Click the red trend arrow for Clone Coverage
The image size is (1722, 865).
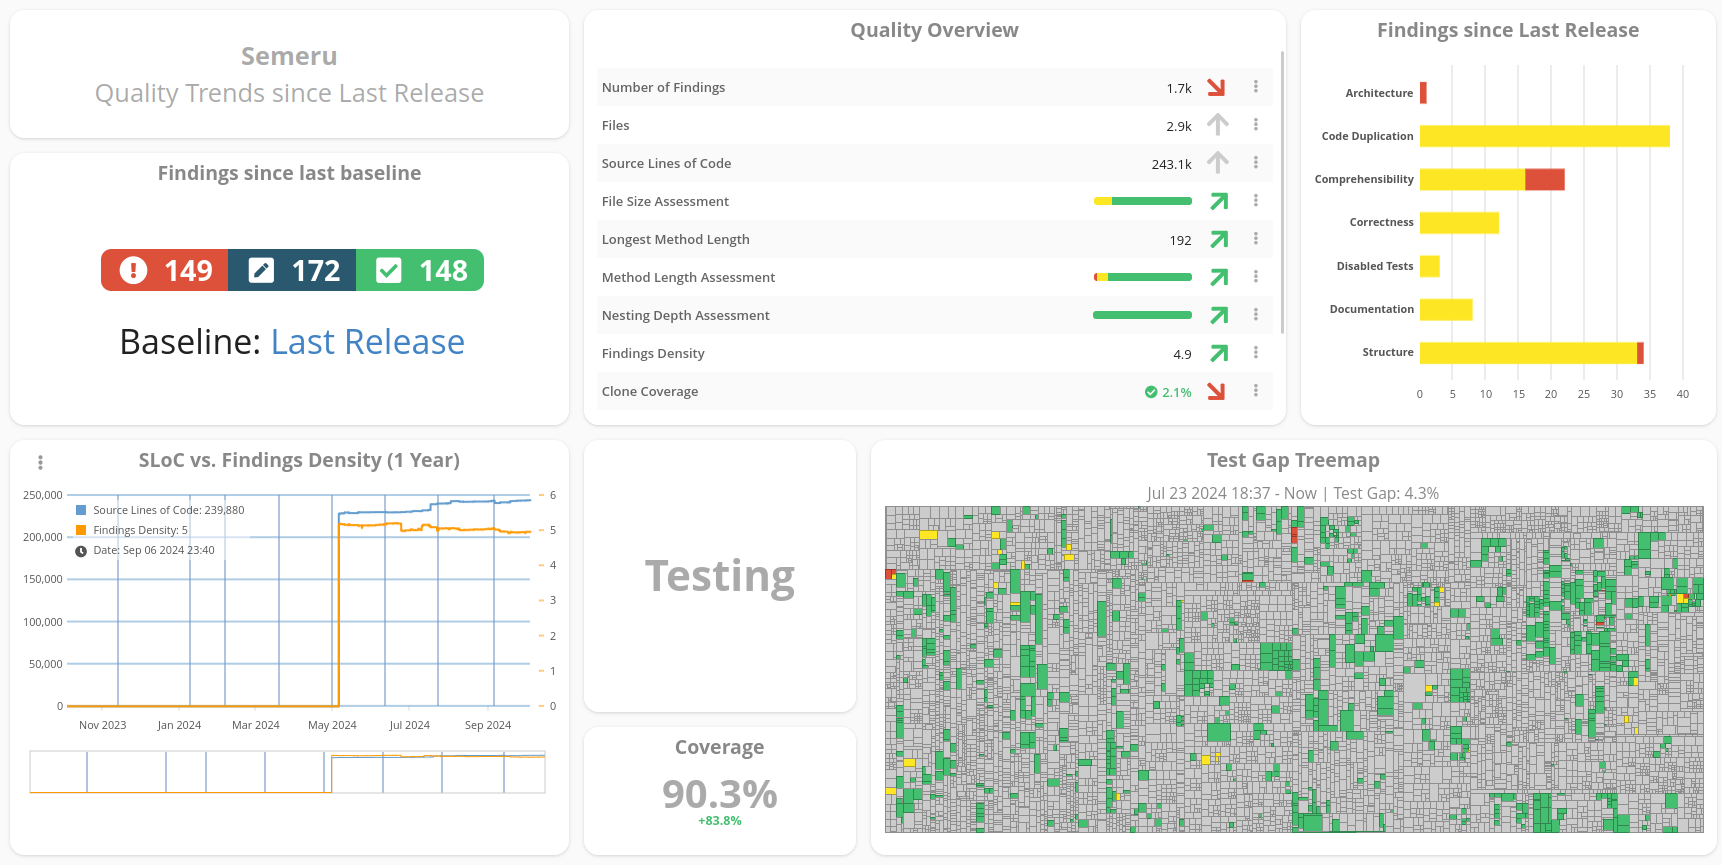(x=1217, y=391)
